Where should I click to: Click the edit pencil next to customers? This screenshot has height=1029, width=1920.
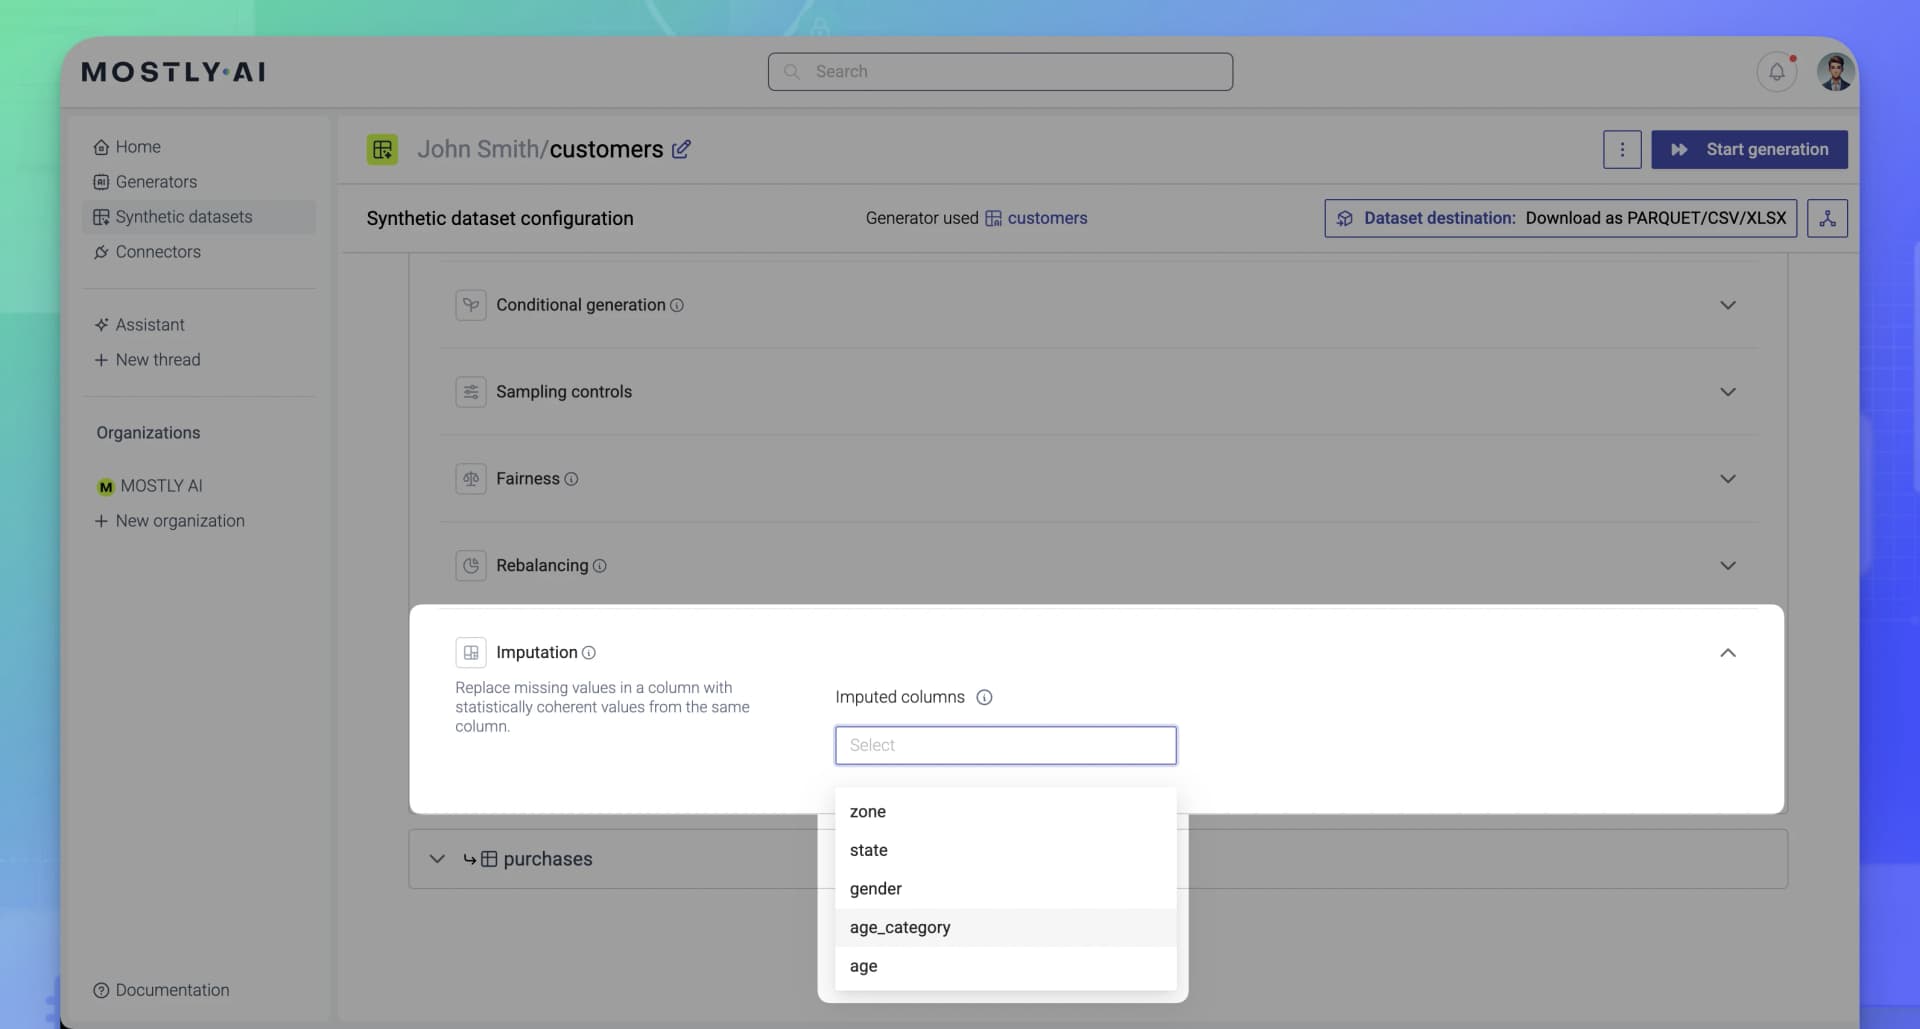(681, 149)
